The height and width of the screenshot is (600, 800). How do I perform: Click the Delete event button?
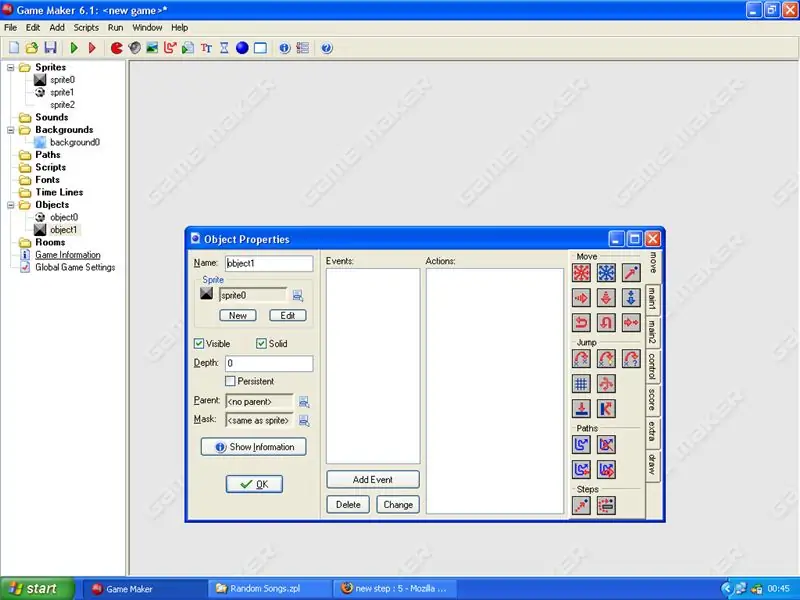click(x=348, y=505)
